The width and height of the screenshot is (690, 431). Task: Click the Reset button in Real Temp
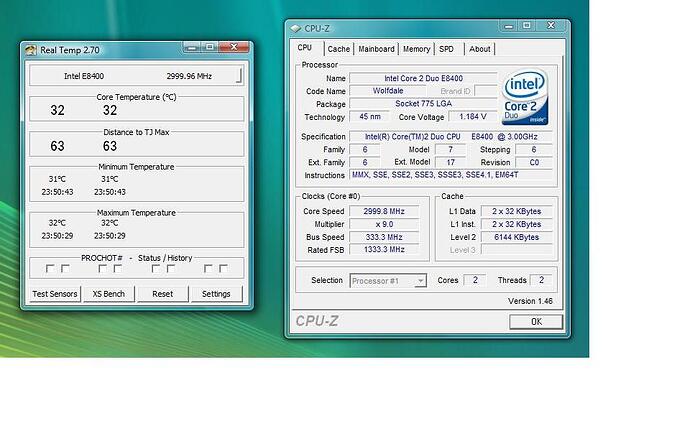[x=162, y=294]
